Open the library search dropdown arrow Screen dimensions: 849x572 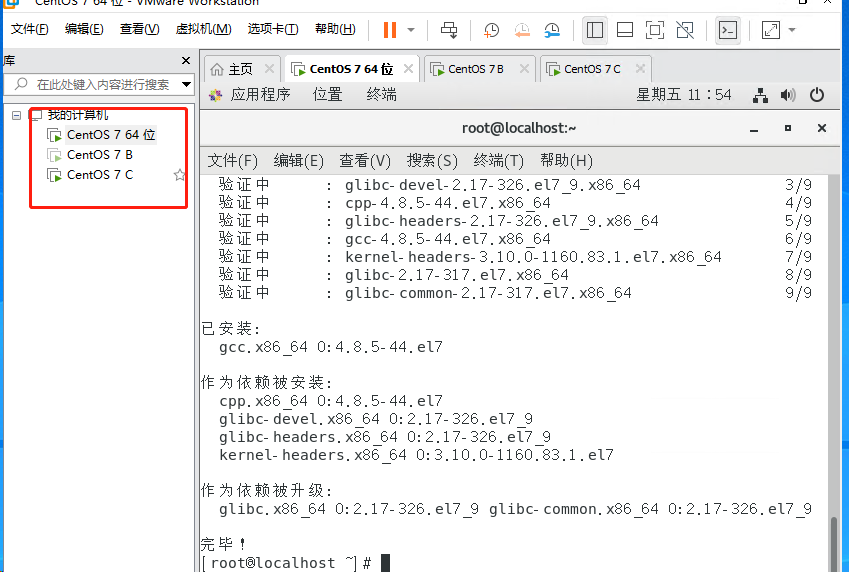186,84
